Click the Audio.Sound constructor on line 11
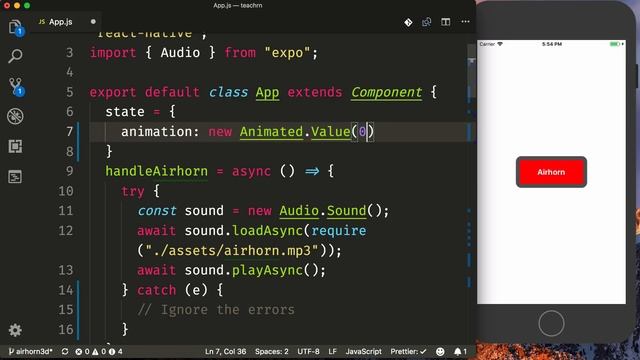Image resolution: width=640 pixels, height=360 pixels. tap(322, 211)
